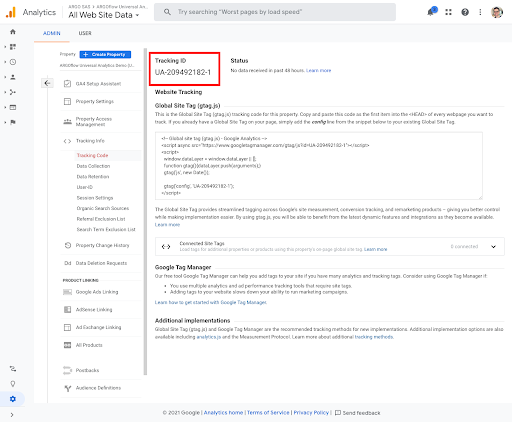Open Customization dashboards icon in sidebar
The height and width of the screenshot is (422, 512).
(x=13, y=47)
